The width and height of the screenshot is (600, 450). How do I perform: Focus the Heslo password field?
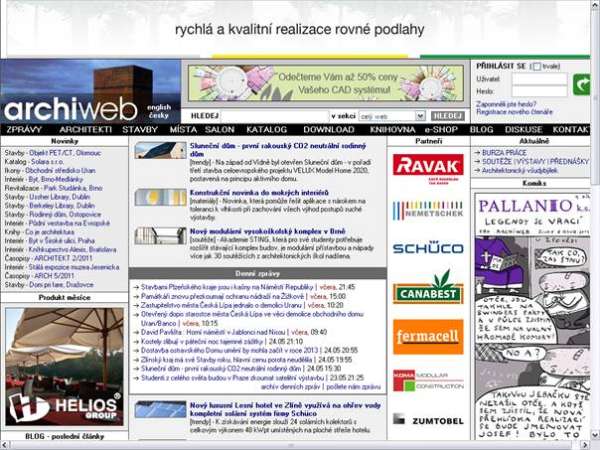(539, 91)
